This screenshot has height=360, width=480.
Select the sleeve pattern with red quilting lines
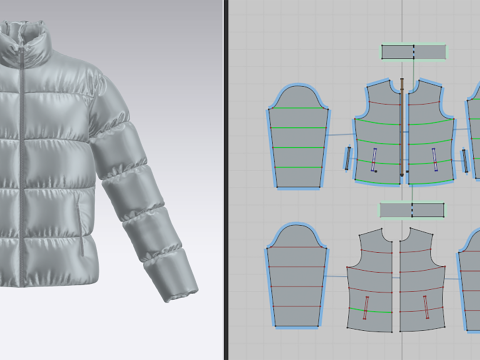coord(297,277)
